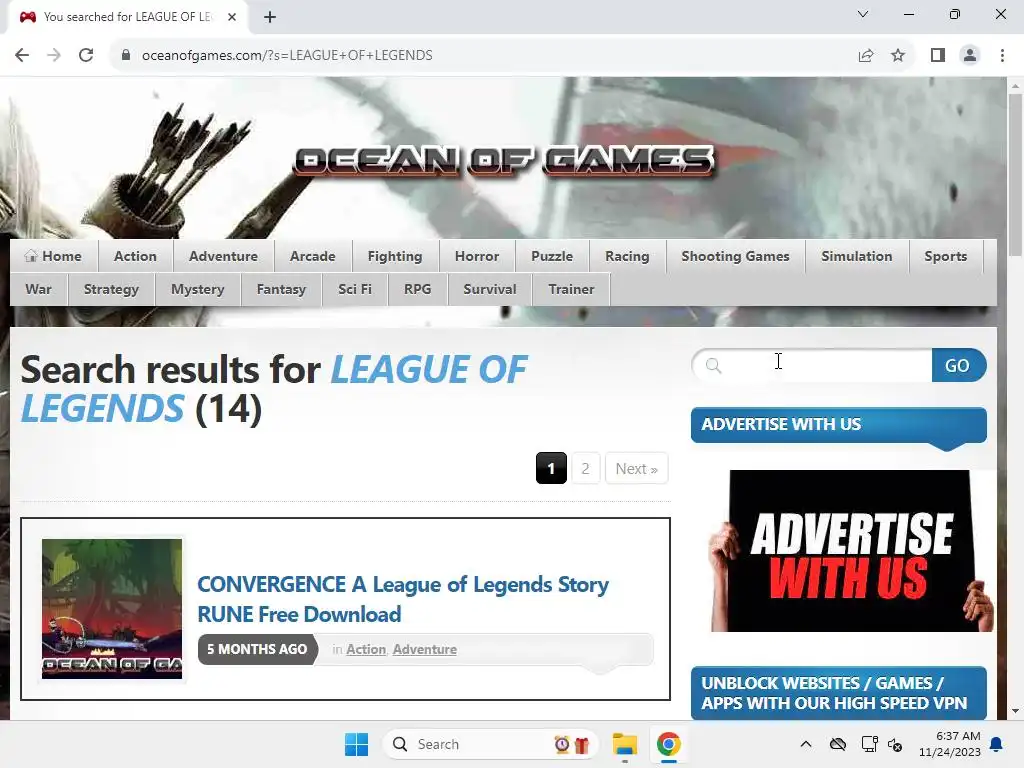The image size is (1024, 768).
Task: Show hidden system tray icons
Action: pyautogui.click(x=806, y=744)
